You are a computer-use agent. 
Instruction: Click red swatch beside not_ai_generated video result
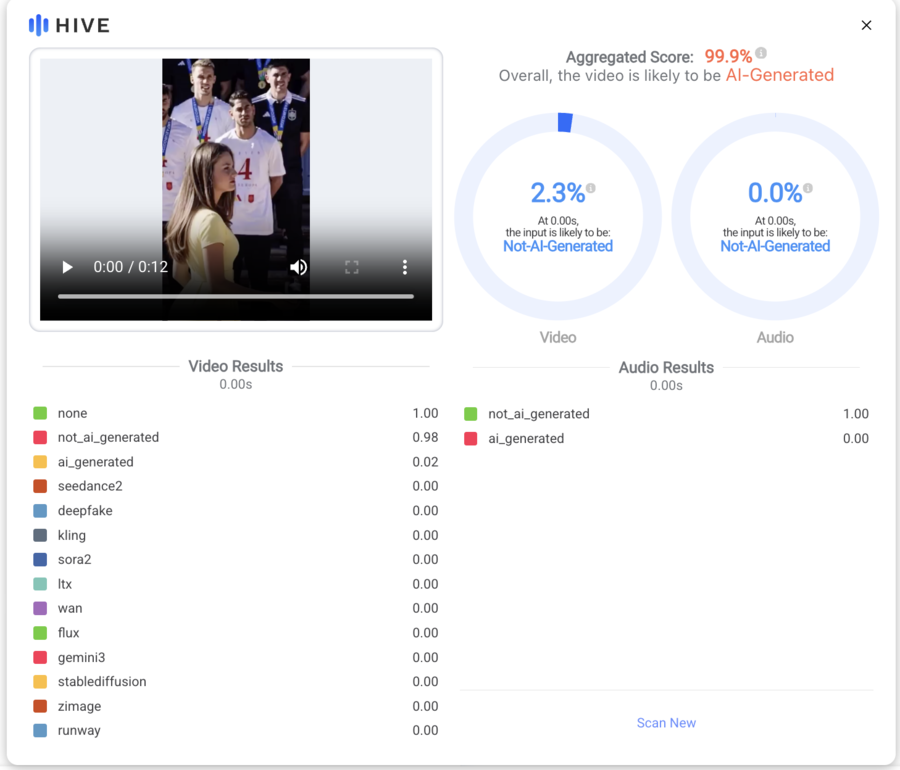[x=40, y=438]
